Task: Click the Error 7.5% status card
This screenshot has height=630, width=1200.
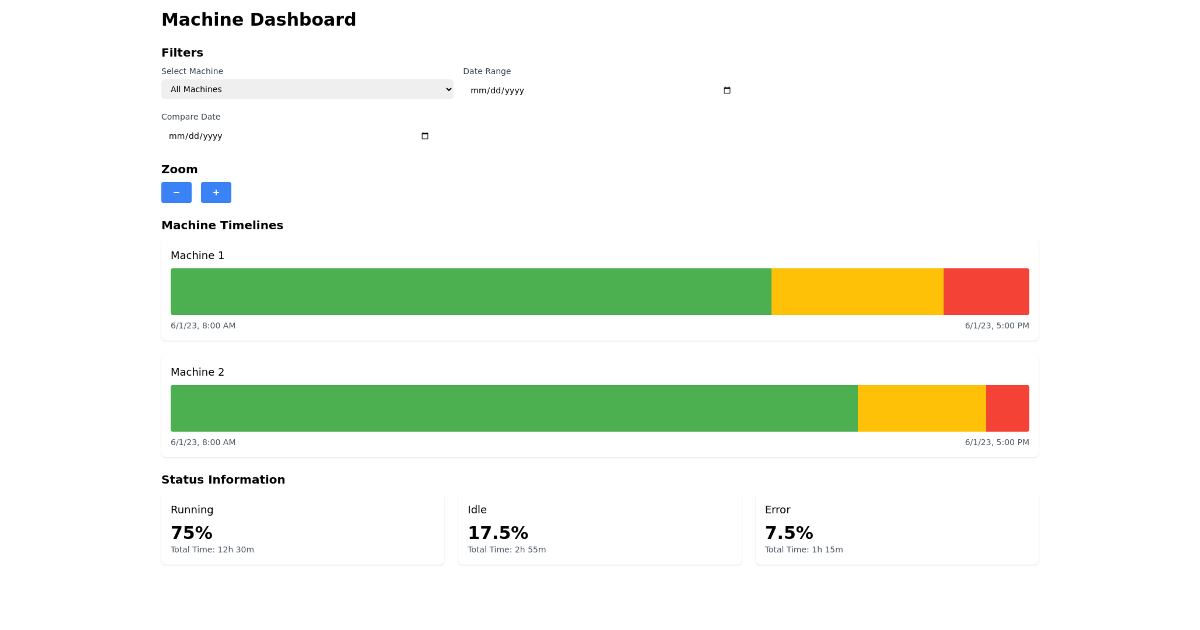Action: point(896,528)
